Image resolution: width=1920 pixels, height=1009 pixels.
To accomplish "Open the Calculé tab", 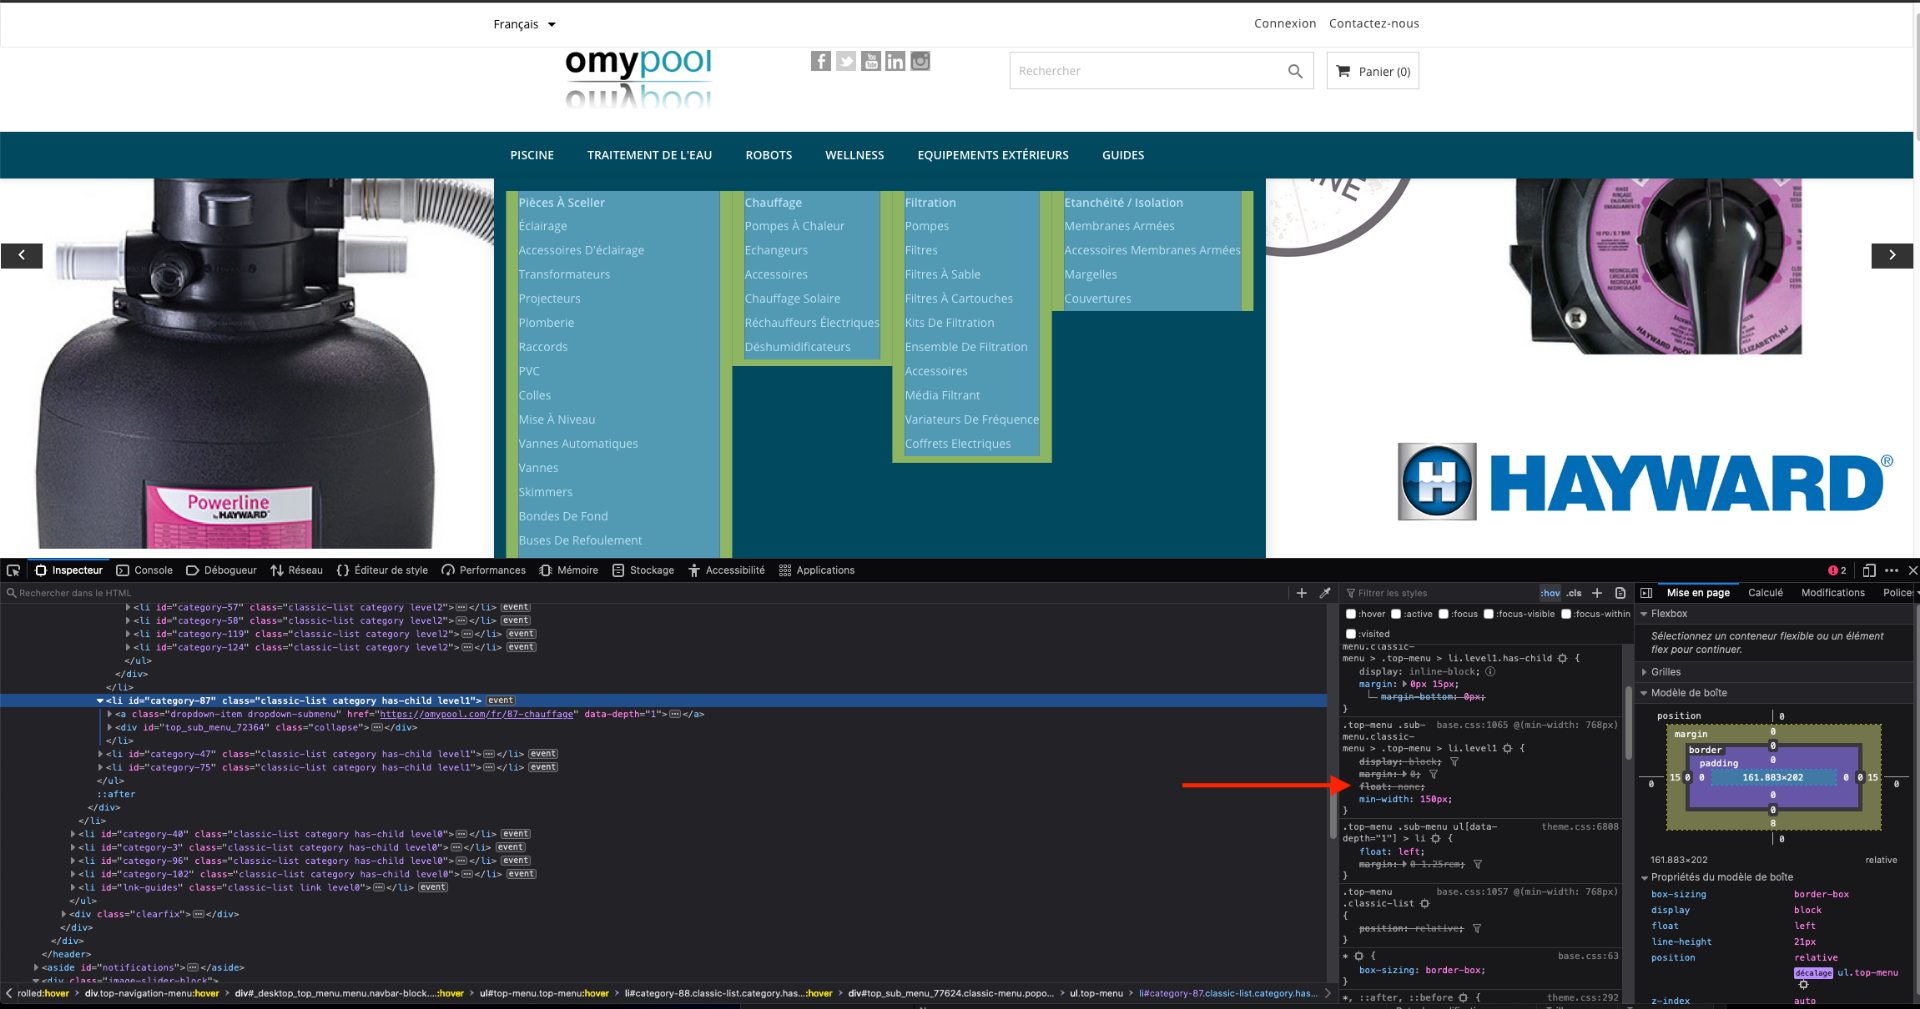I will (x=1765, y=593).
